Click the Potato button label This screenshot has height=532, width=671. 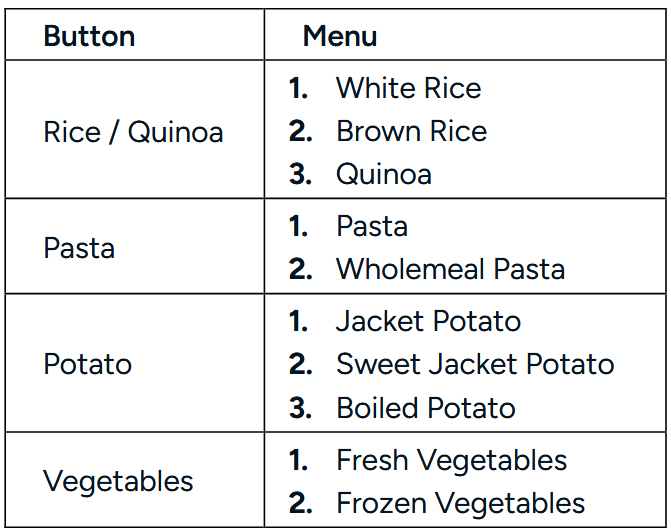coord(87,364)
